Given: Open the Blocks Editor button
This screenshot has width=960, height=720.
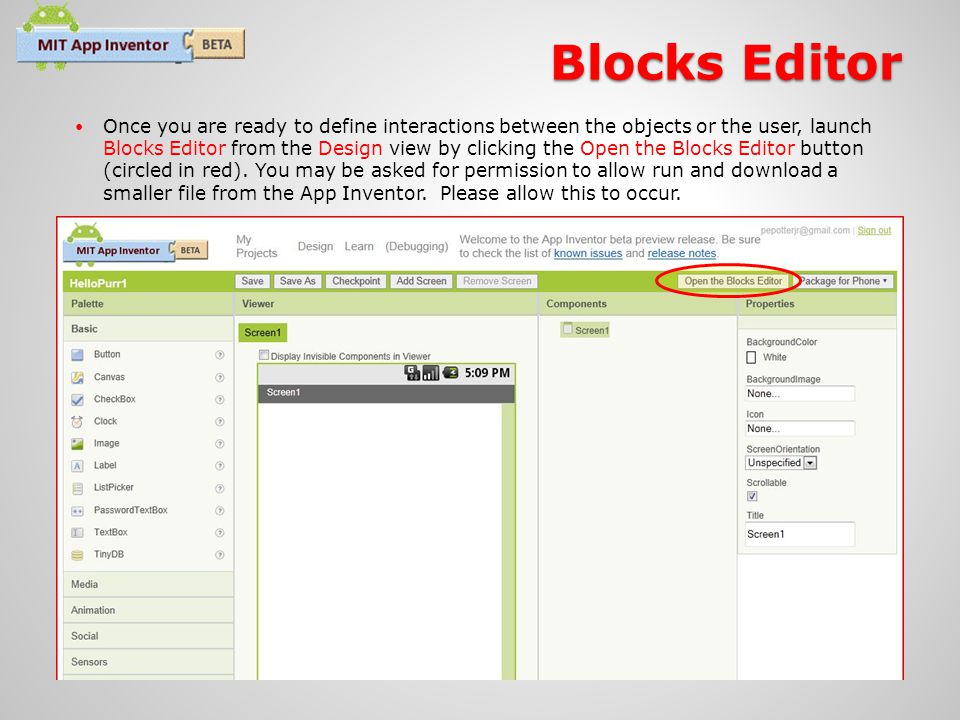Looking at the screenshot, I should point(733,281).
